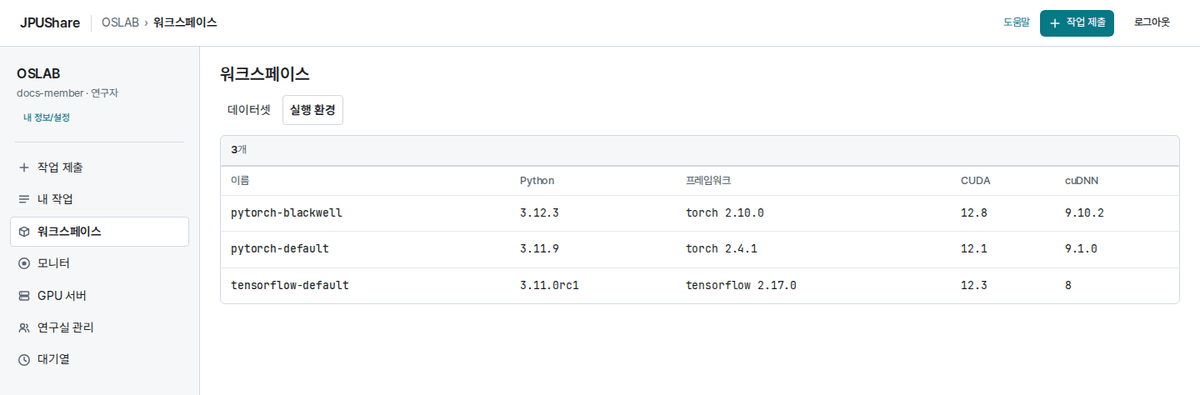This screenshot has height=395, width=1200.
Task: Open GPU 서버 in the sidebar
Action: 99,295
